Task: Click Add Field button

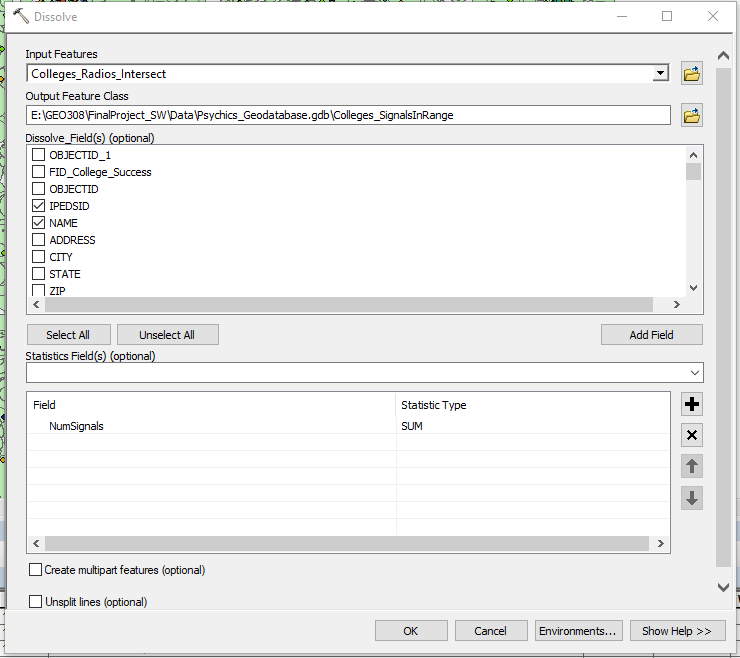Action: pyautogui.click(x=652, y=335)
